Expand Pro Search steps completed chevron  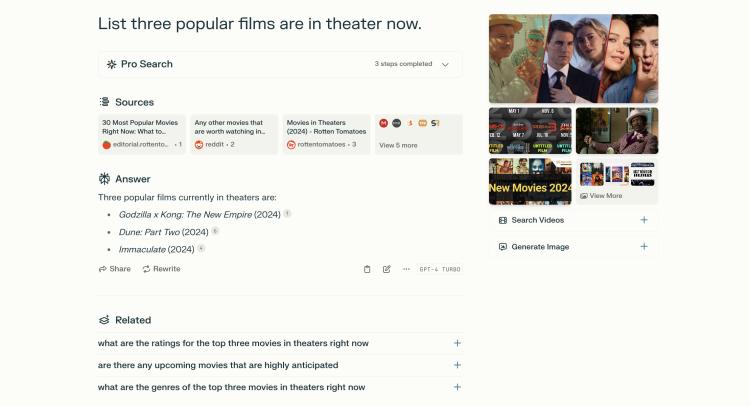point(445,65)
